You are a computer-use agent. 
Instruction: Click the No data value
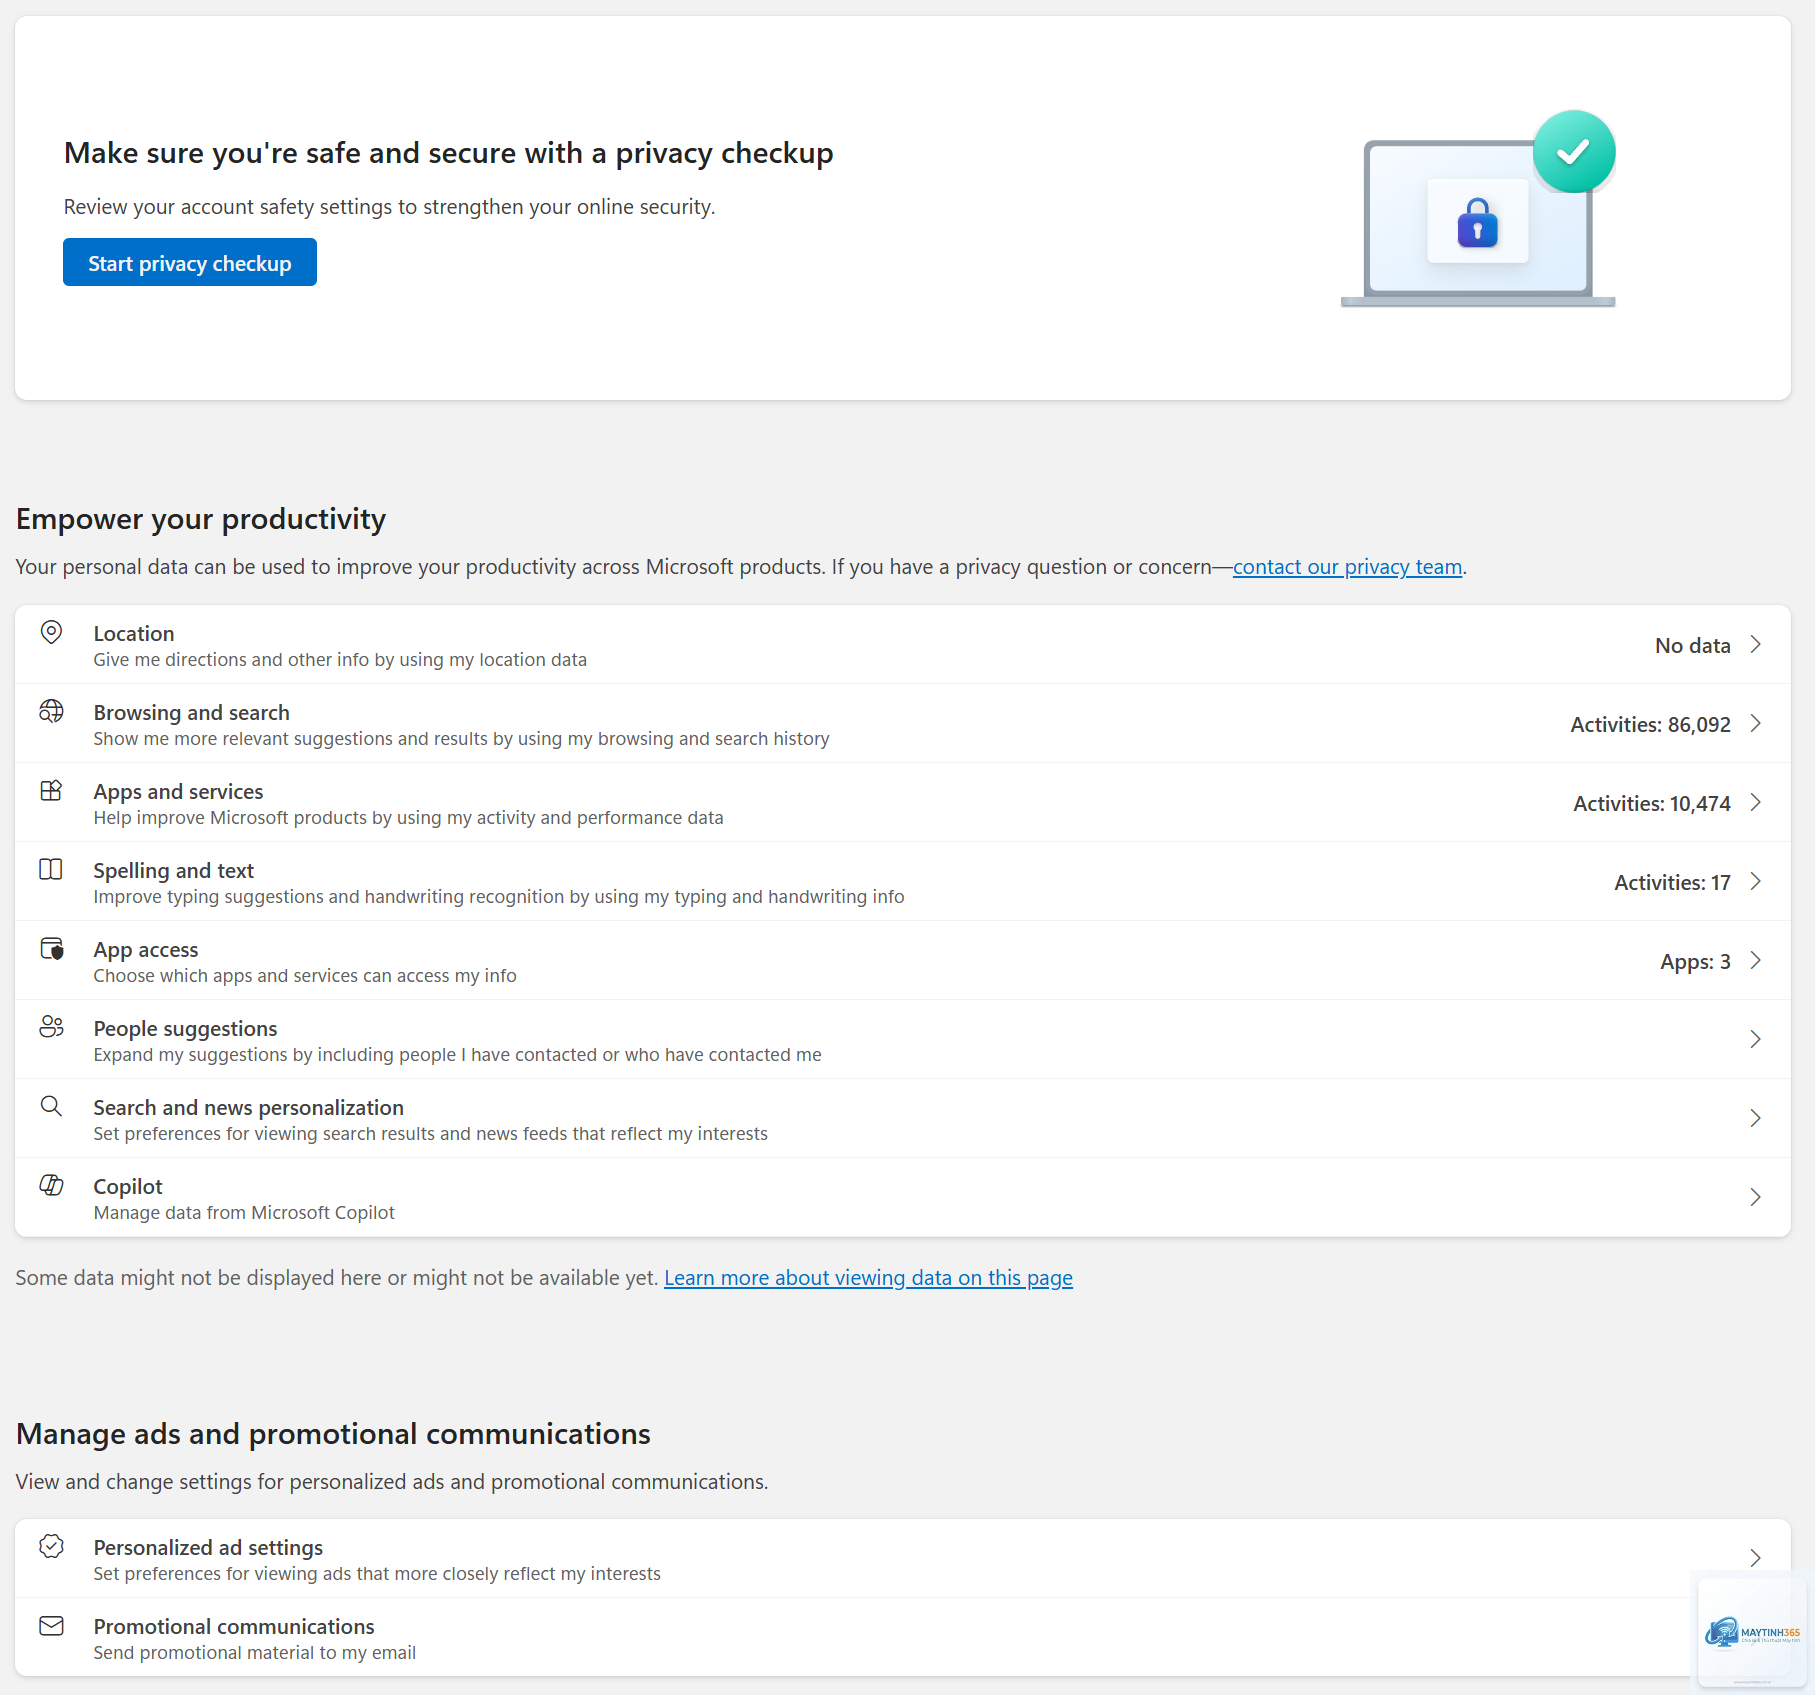click(1693, 645)
